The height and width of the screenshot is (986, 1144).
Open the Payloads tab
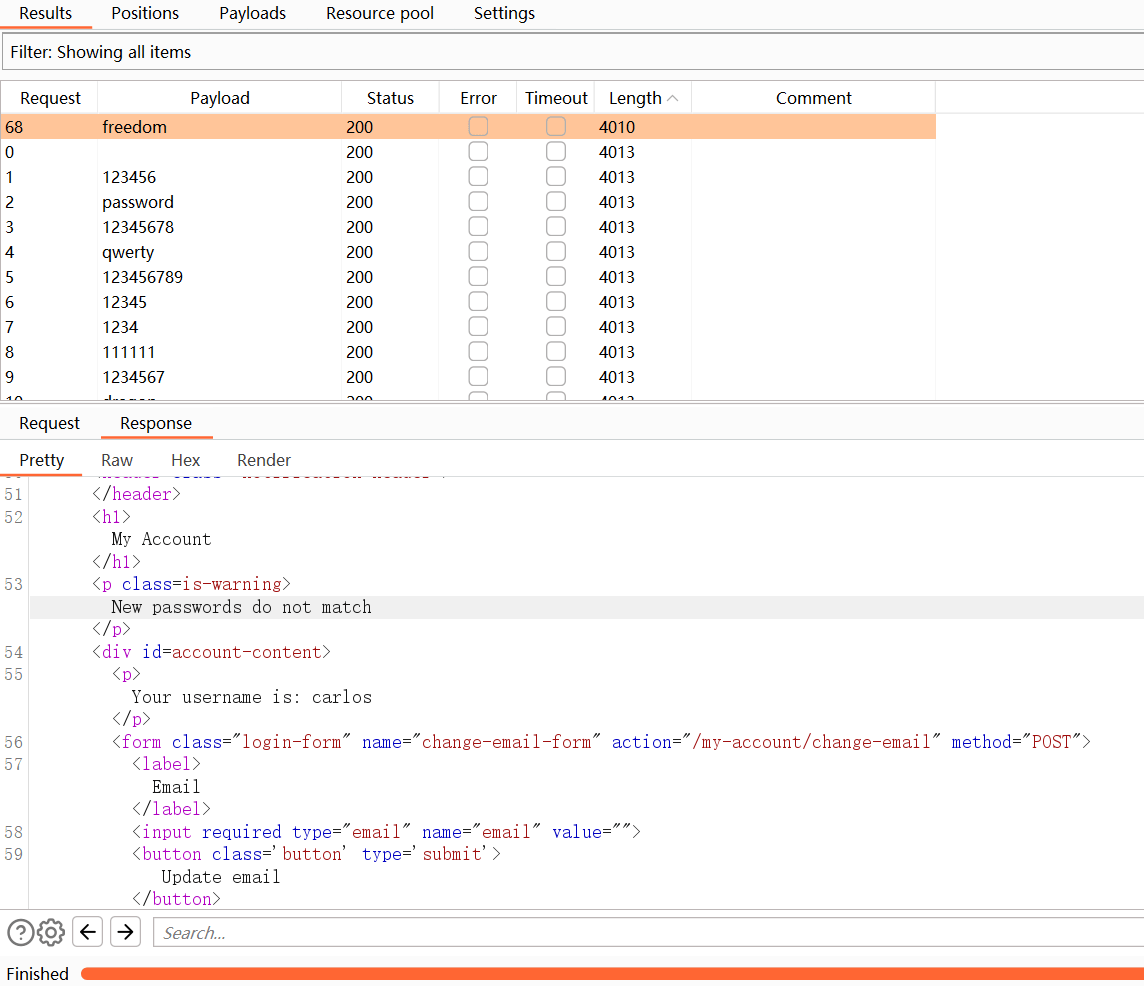252,14
